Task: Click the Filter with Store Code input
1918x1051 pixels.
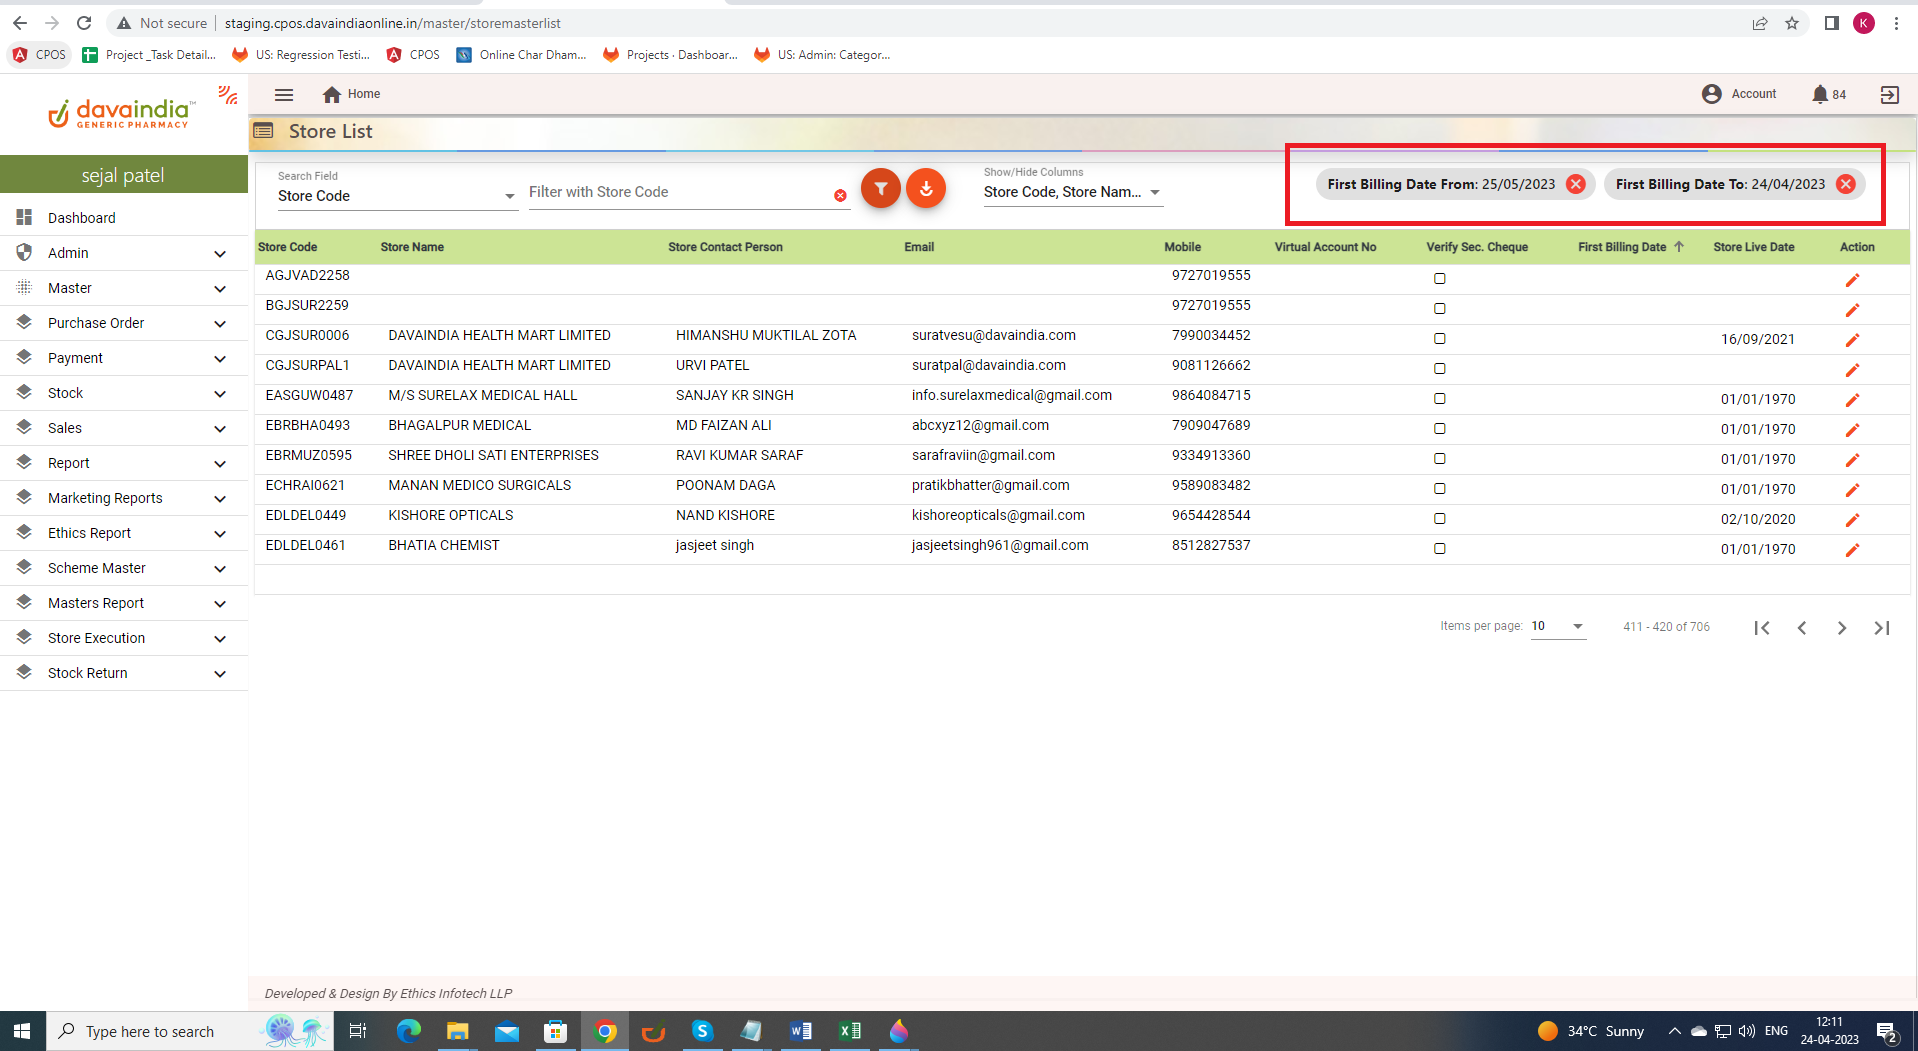Action: point(678,192)
